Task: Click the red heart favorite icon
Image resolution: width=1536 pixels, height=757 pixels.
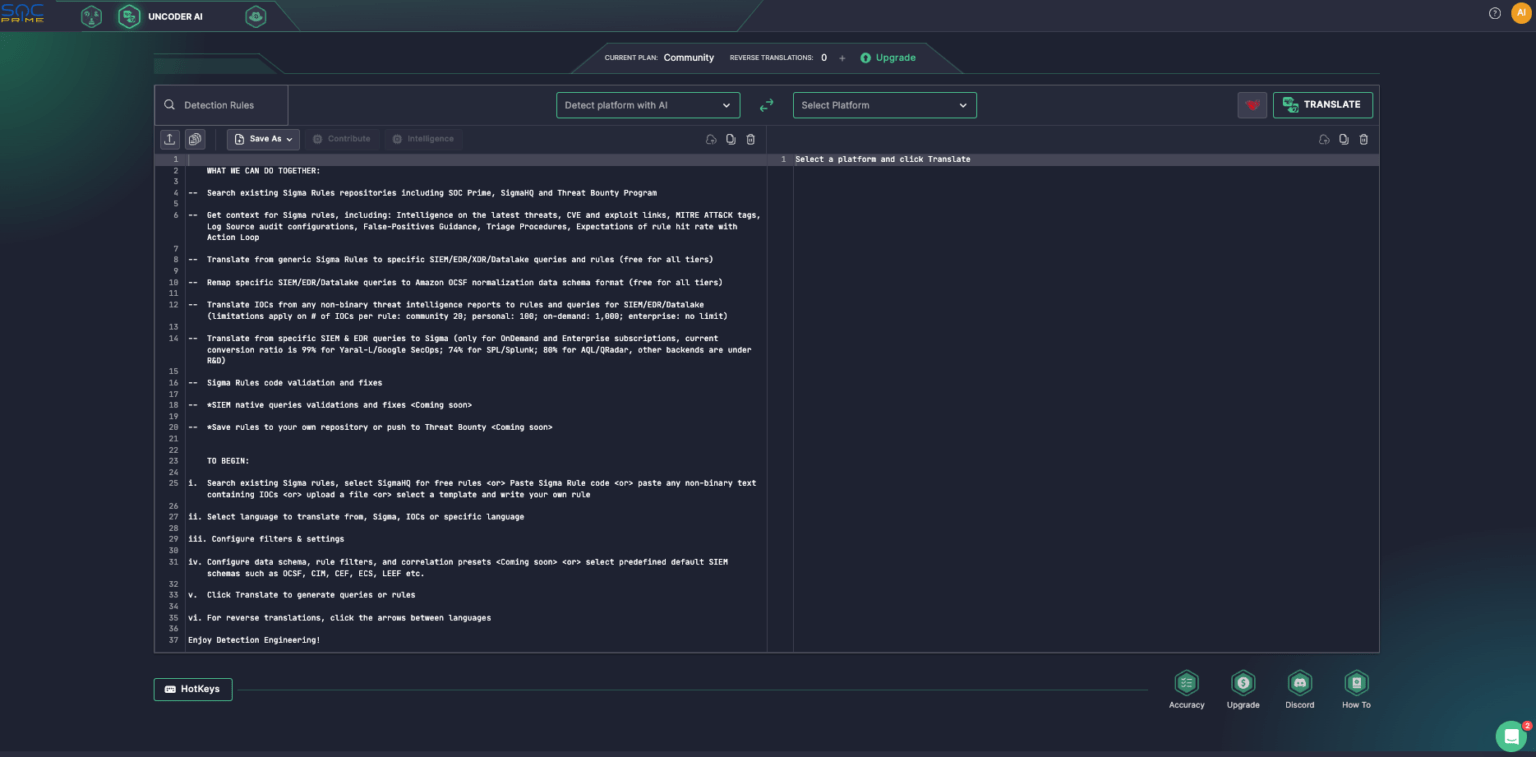Action: click(x=1252, y=105)
